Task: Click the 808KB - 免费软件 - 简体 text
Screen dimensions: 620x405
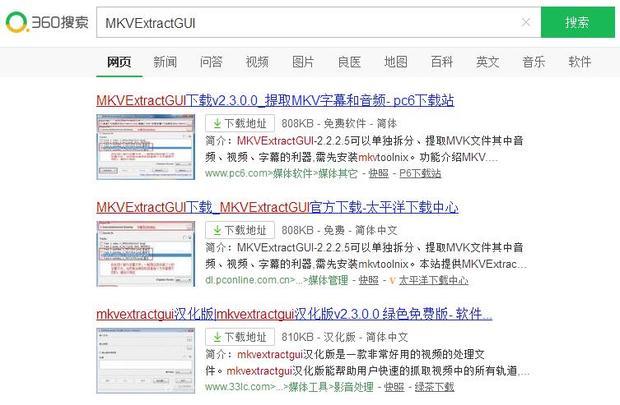Action: click(x=339, y=123)
